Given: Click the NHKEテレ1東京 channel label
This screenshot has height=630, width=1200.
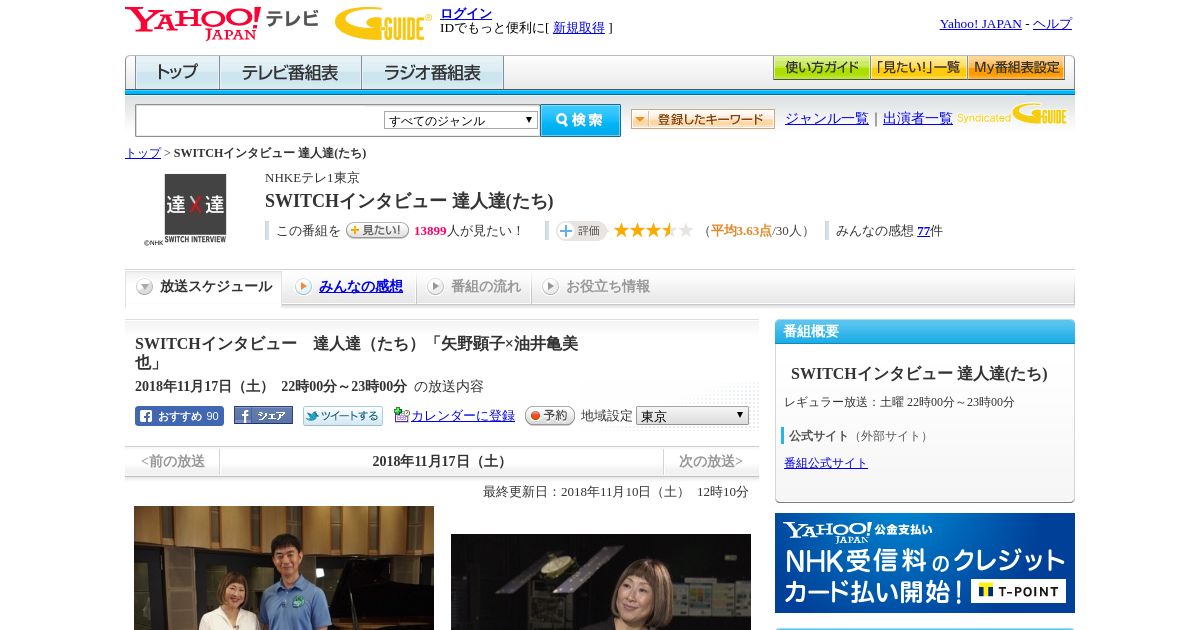Looking at the screenshot, I should coord(312,178).
